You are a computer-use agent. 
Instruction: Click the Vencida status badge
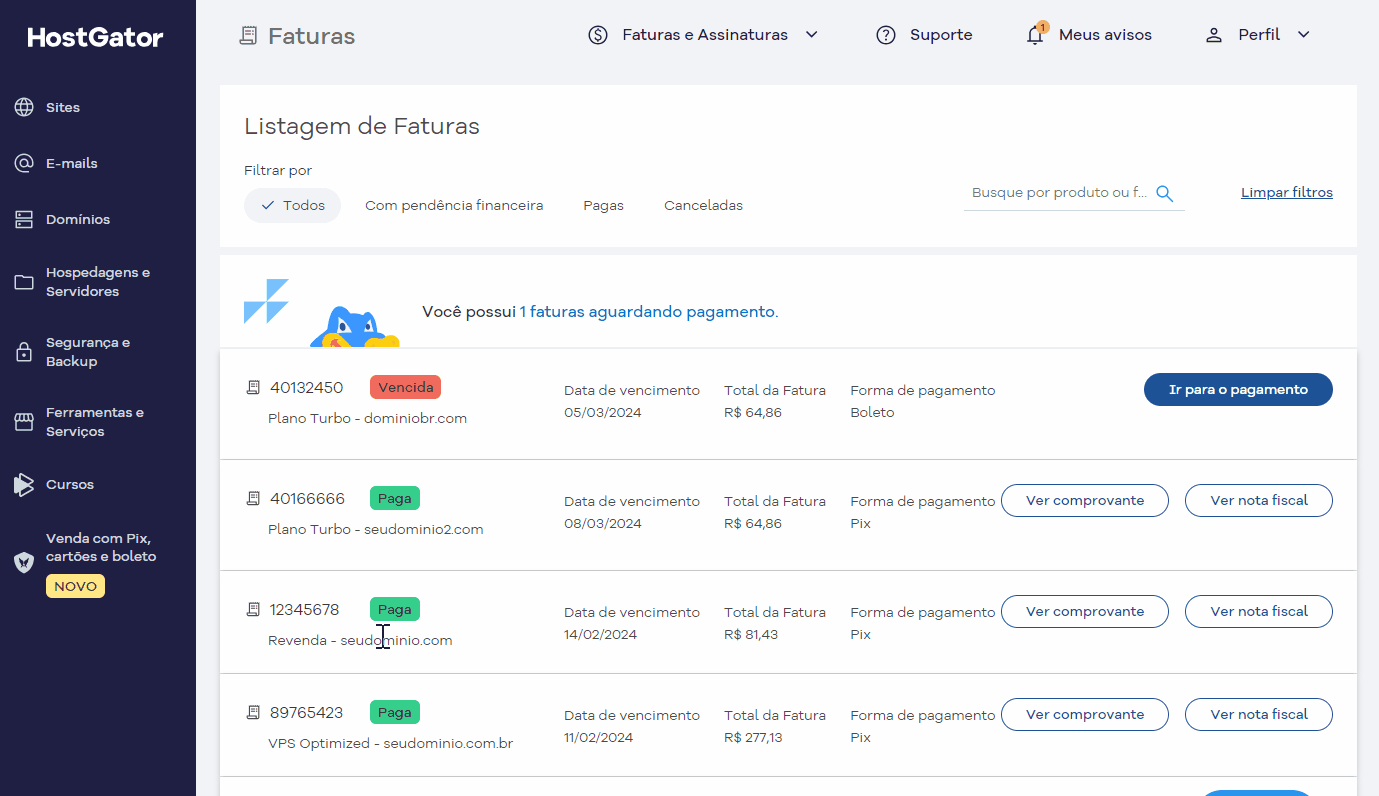(x=405, y=387)
